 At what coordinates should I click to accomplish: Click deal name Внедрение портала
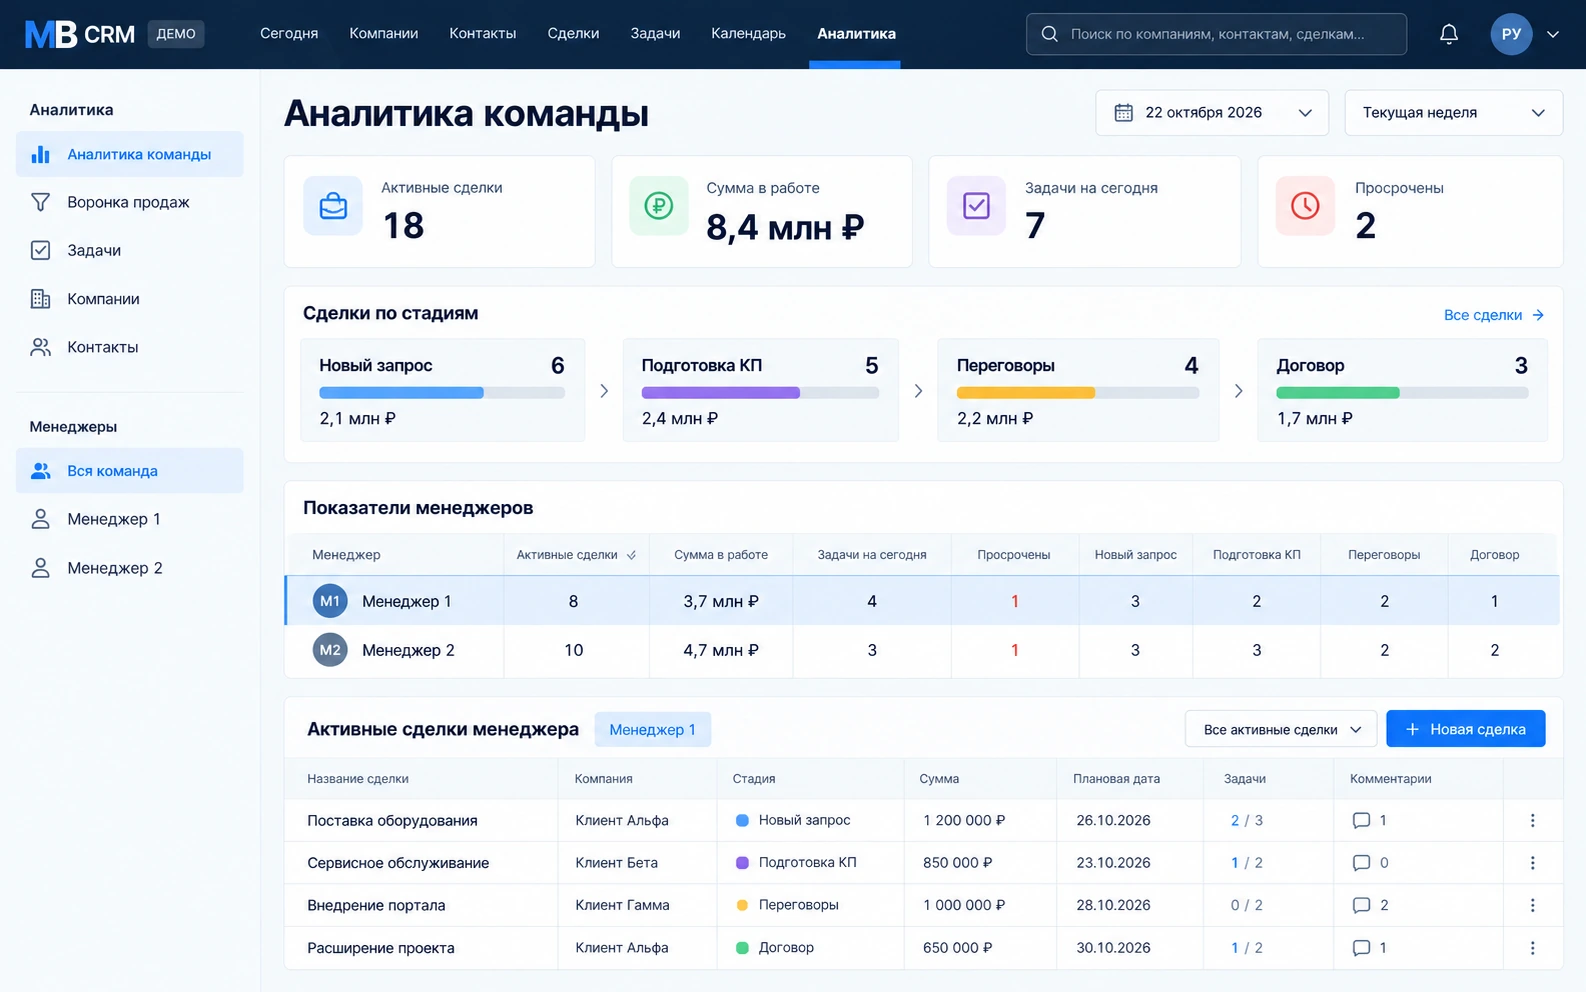376,905
